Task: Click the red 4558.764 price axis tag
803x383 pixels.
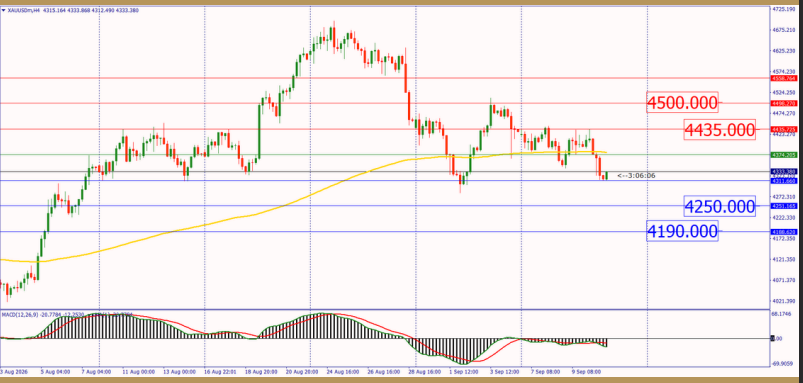Action: point(784,78)
